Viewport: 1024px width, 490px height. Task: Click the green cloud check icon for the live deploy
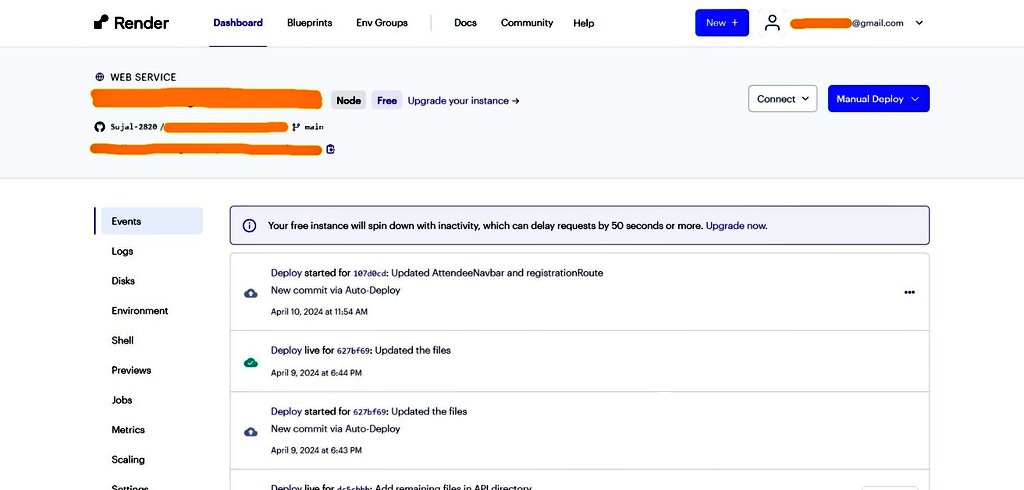[x=251, y=363]
